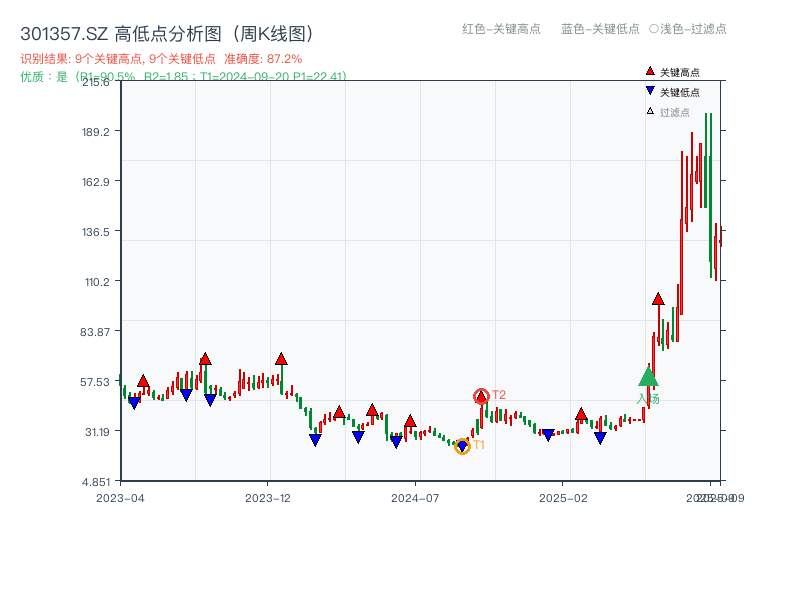
Task: Click y-axis value 31.19
Action: point(97,432)
